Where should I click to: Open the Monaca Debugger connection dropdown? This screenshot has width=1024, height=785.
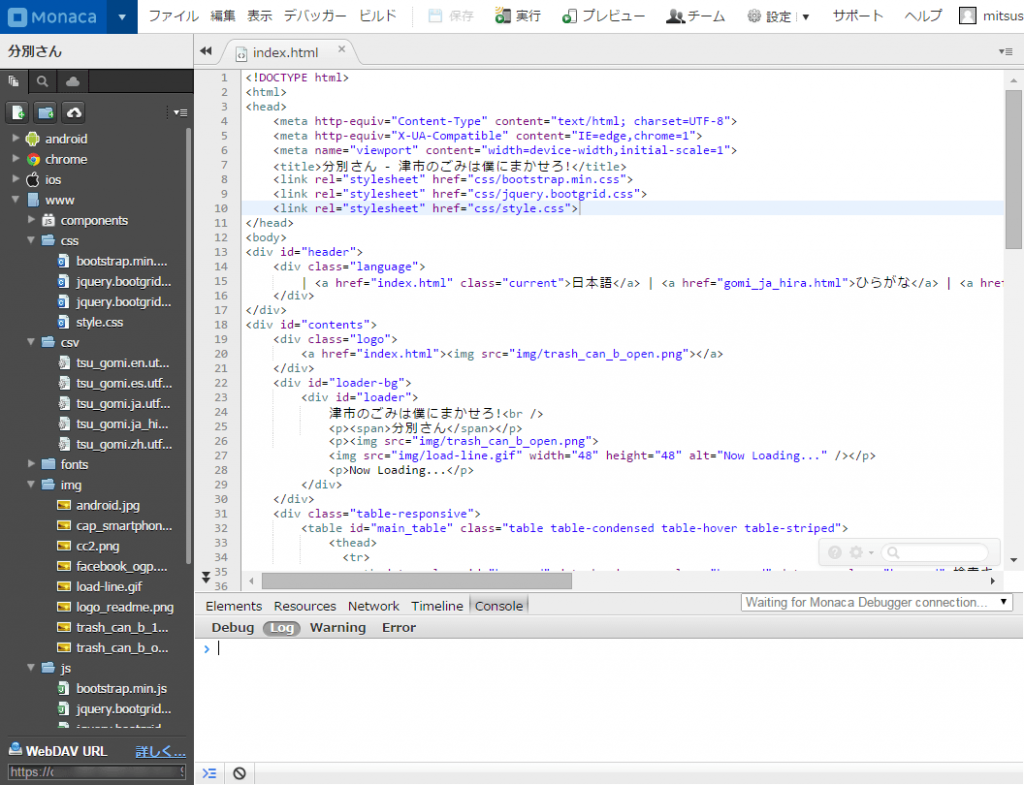point(876,602)
